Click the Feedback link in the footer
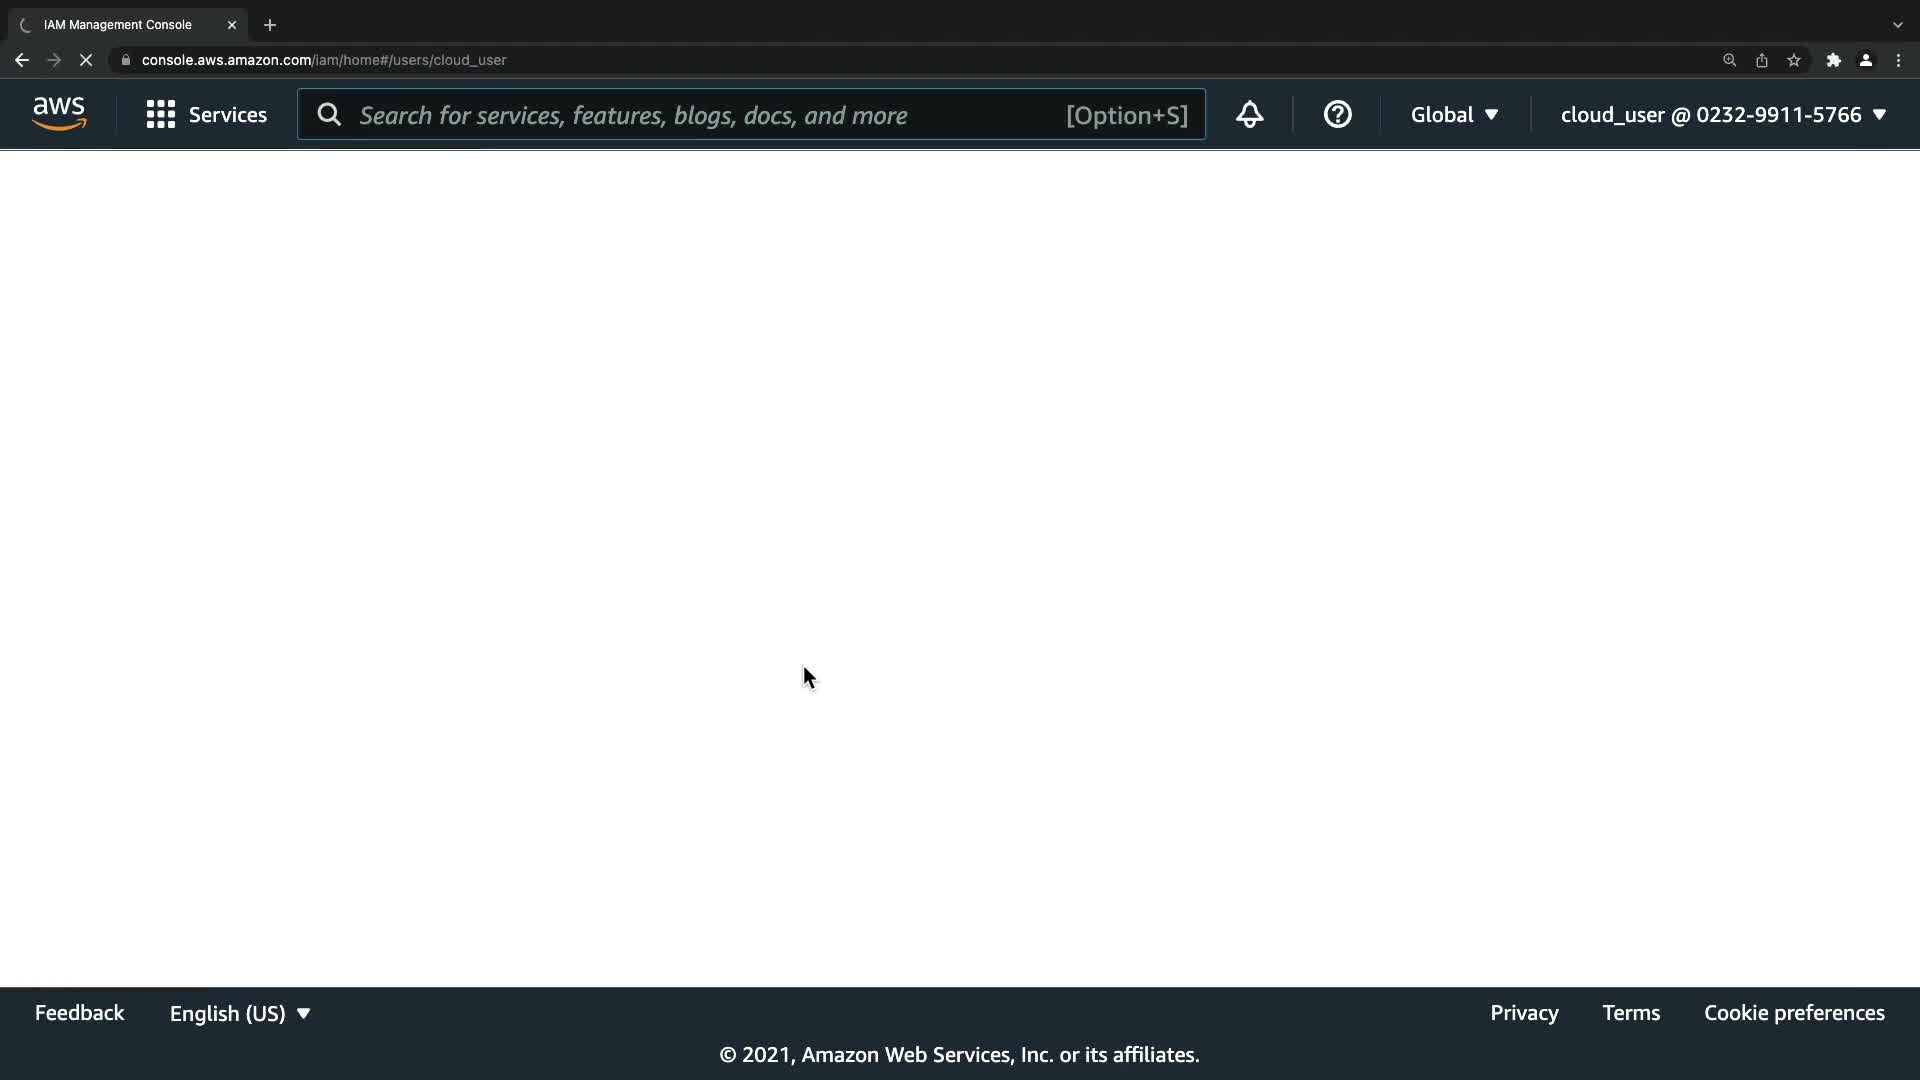This screenshot has width=1920, height=1080. pos(79,1013)
